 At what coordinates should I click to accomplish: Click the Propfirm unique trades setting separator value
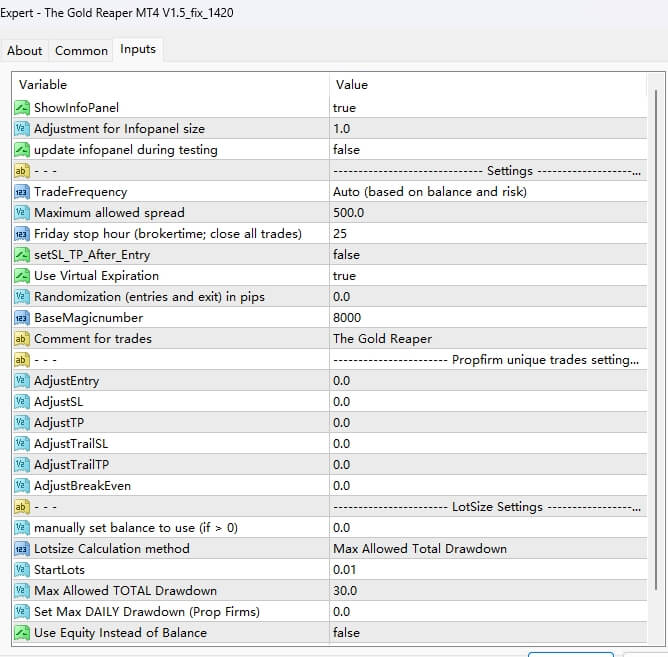488,360
